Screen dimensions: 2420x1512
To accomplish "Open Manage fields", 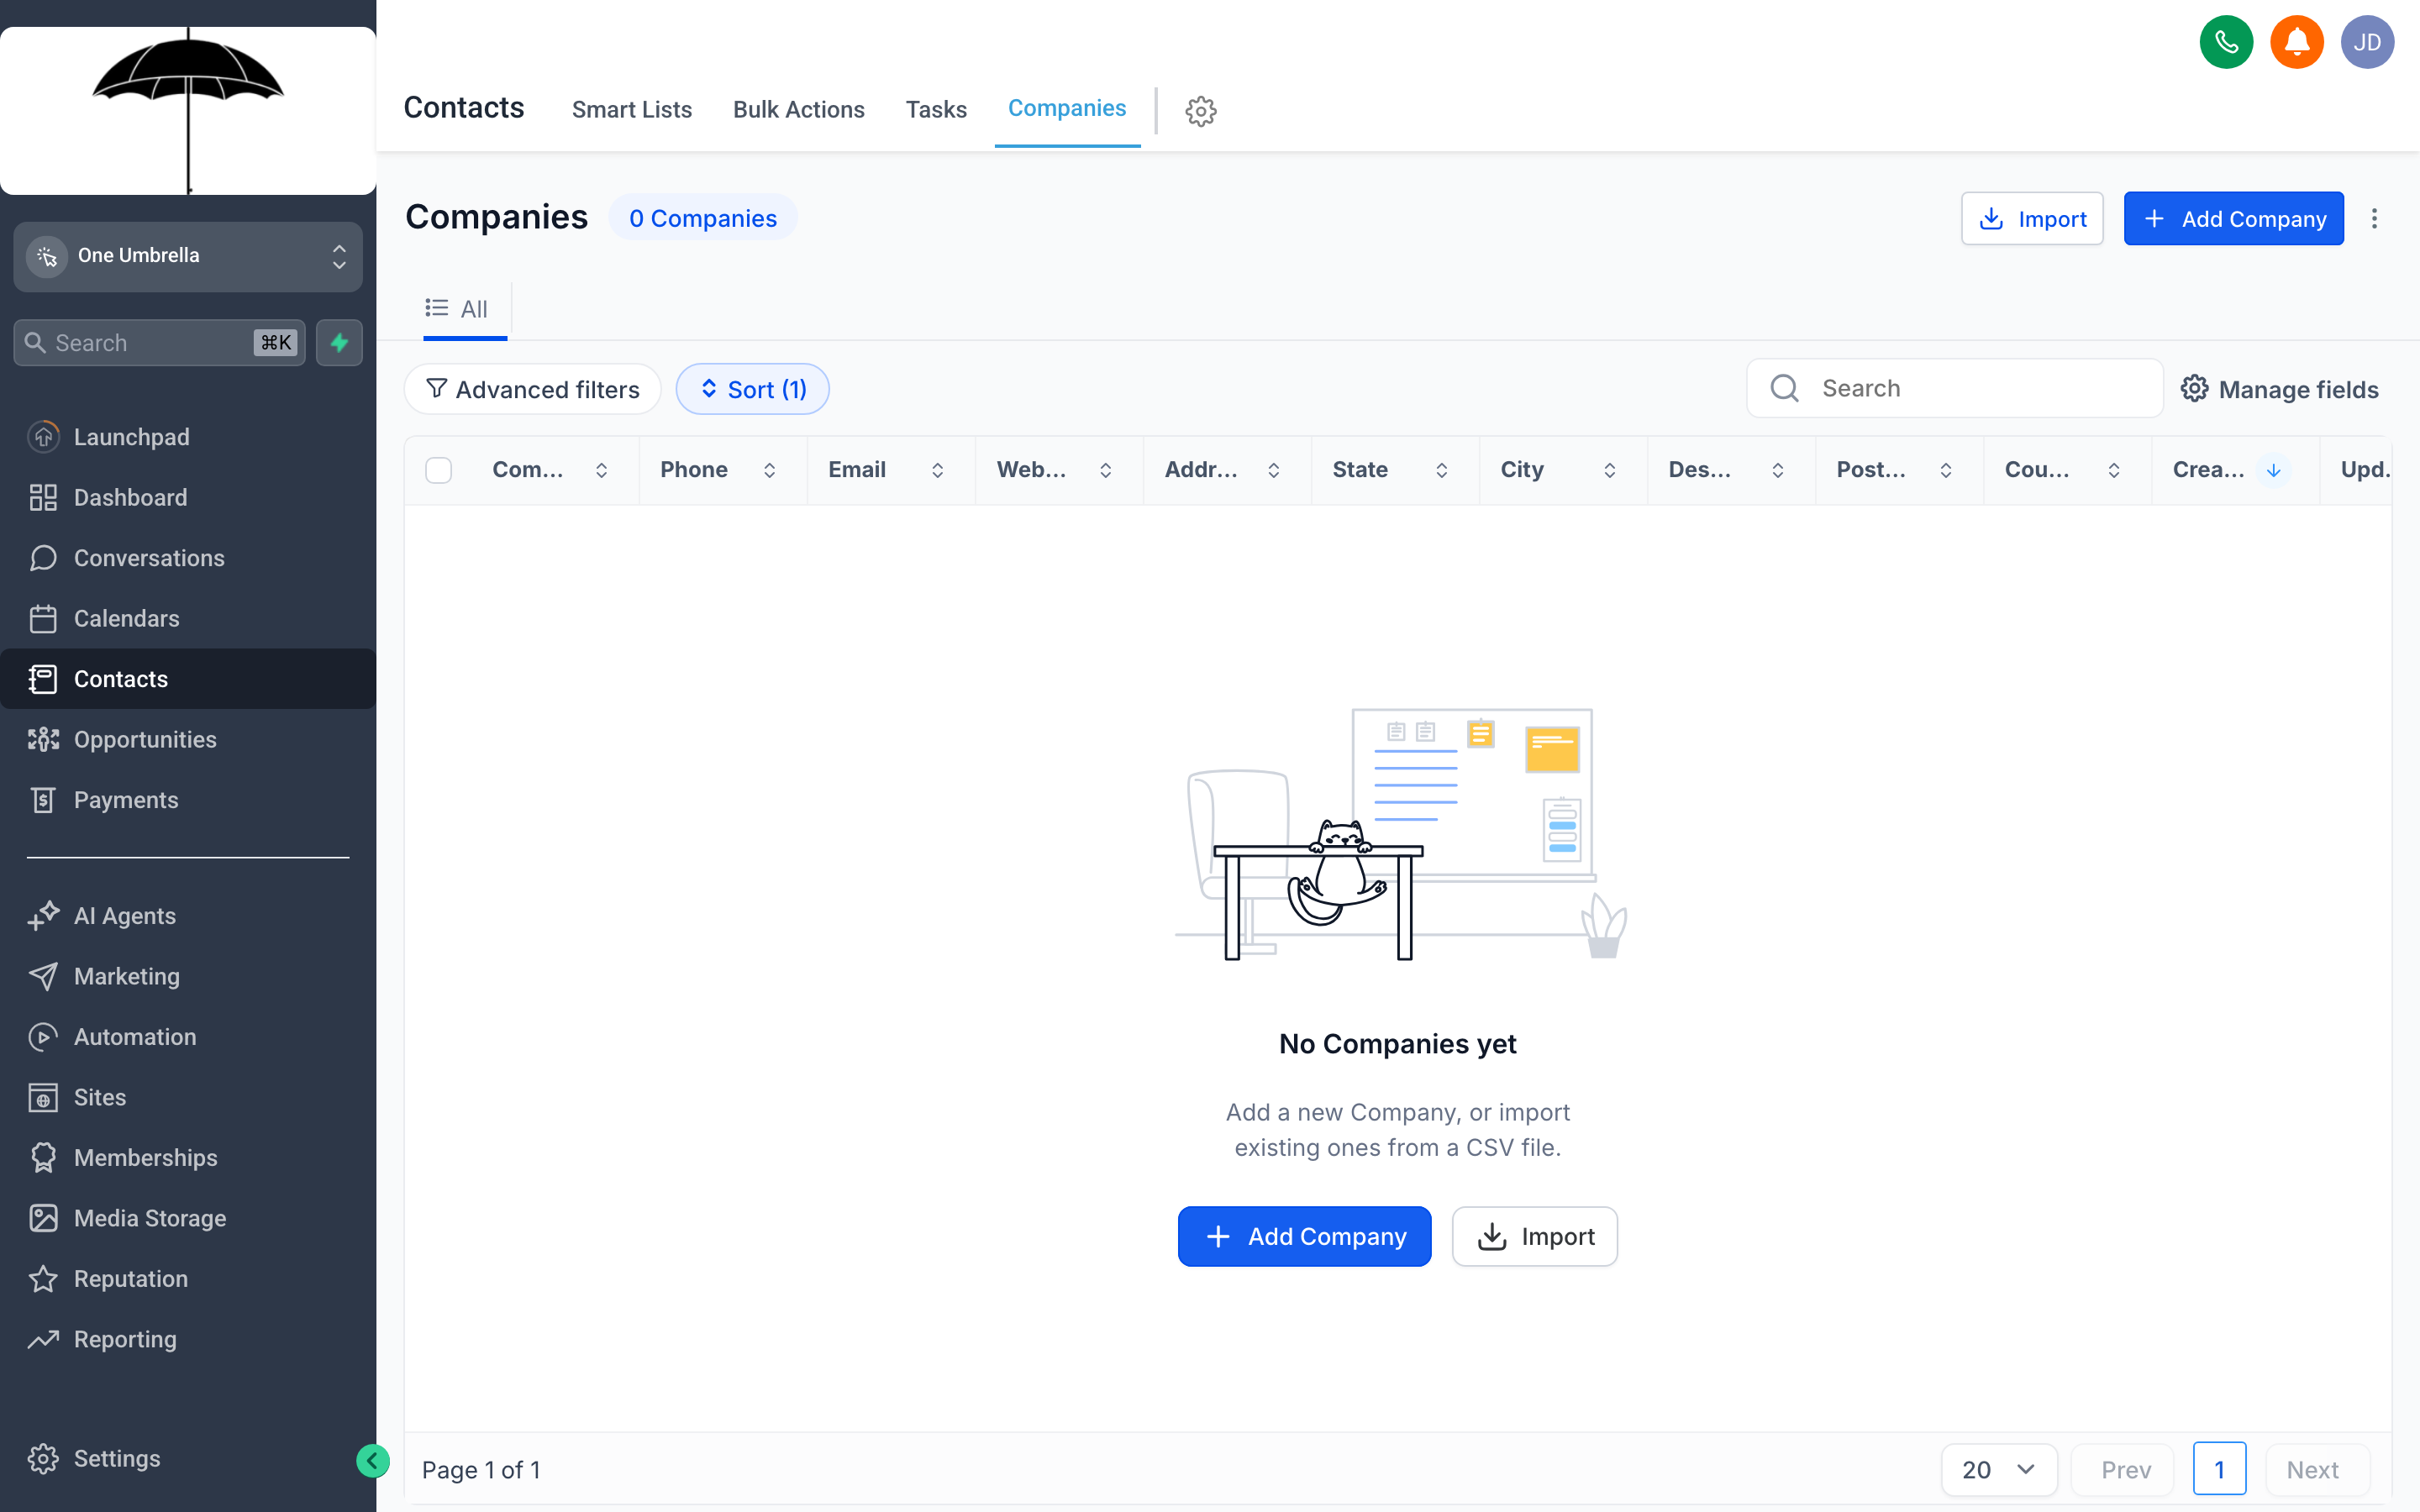I will pos(2279,389).
